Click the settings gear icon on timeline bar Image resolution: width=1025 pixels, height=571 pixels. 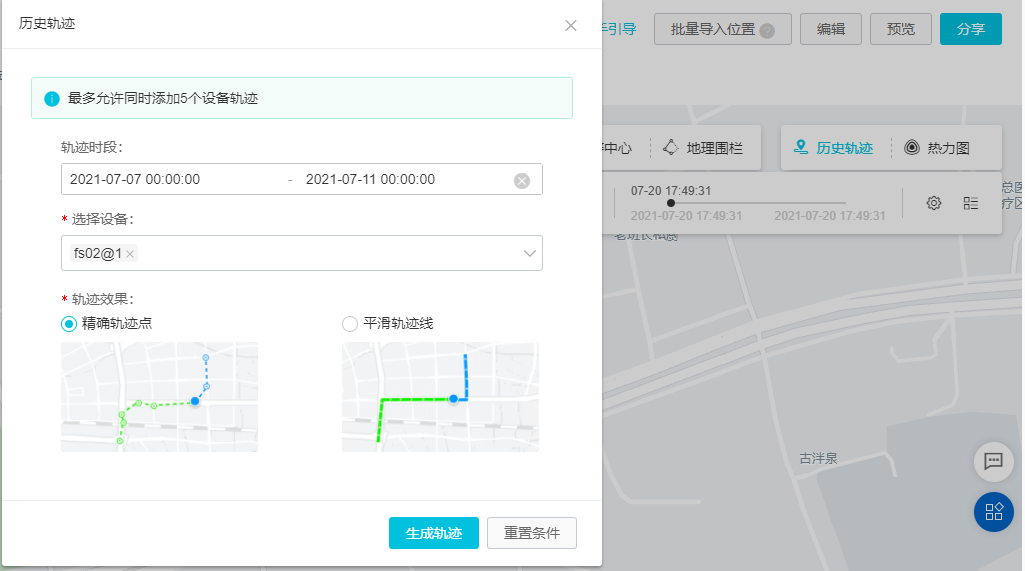(934, 203)
